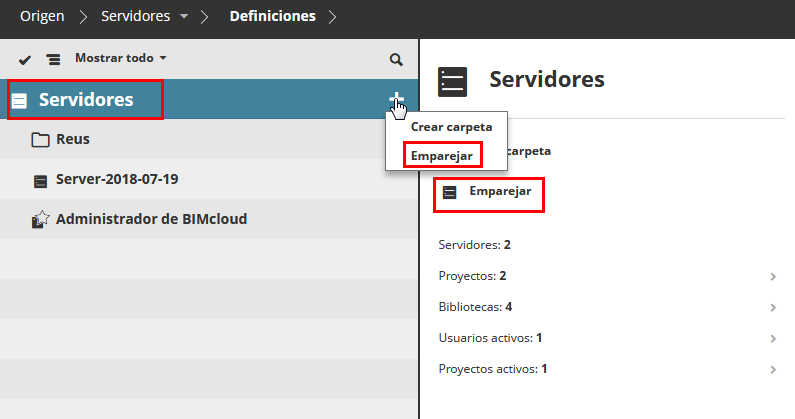Viewport: 795px width, 419px height.
Task: Click the tree list view icon
Action: click(x=53, y=60)
